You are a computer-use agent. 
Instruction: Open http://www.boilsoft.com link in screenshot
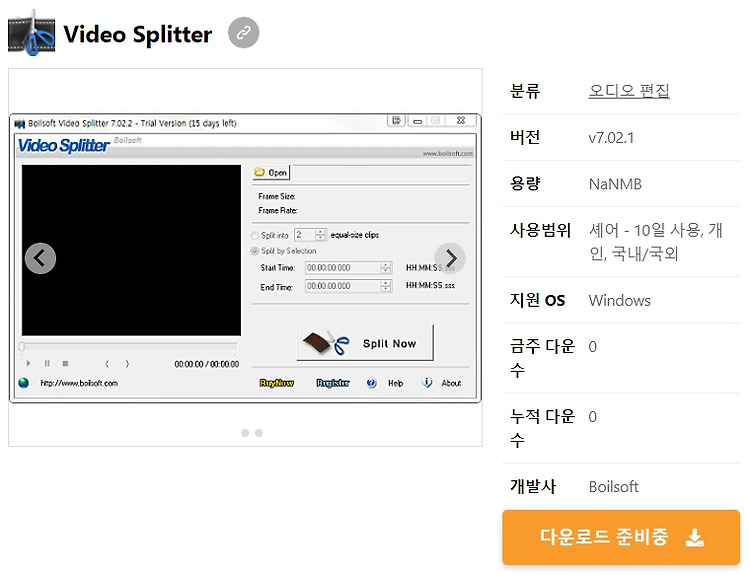pyautogui.click(x=79, y=383)
